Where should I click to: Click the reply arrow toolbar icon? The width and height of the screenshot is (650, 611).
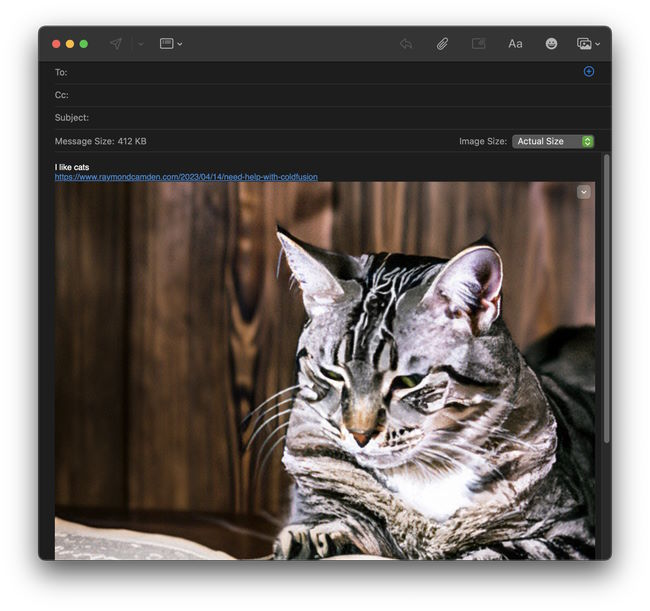click(x=405, y=44)
